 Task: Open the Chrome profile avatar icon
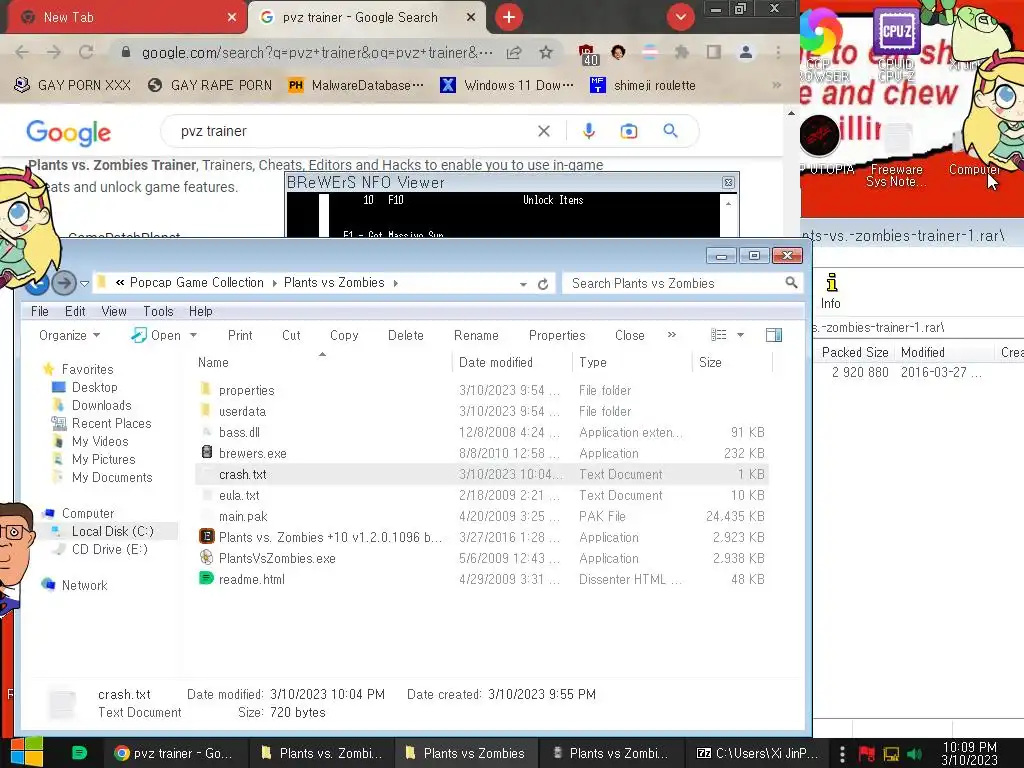click(x=746, y=52)
